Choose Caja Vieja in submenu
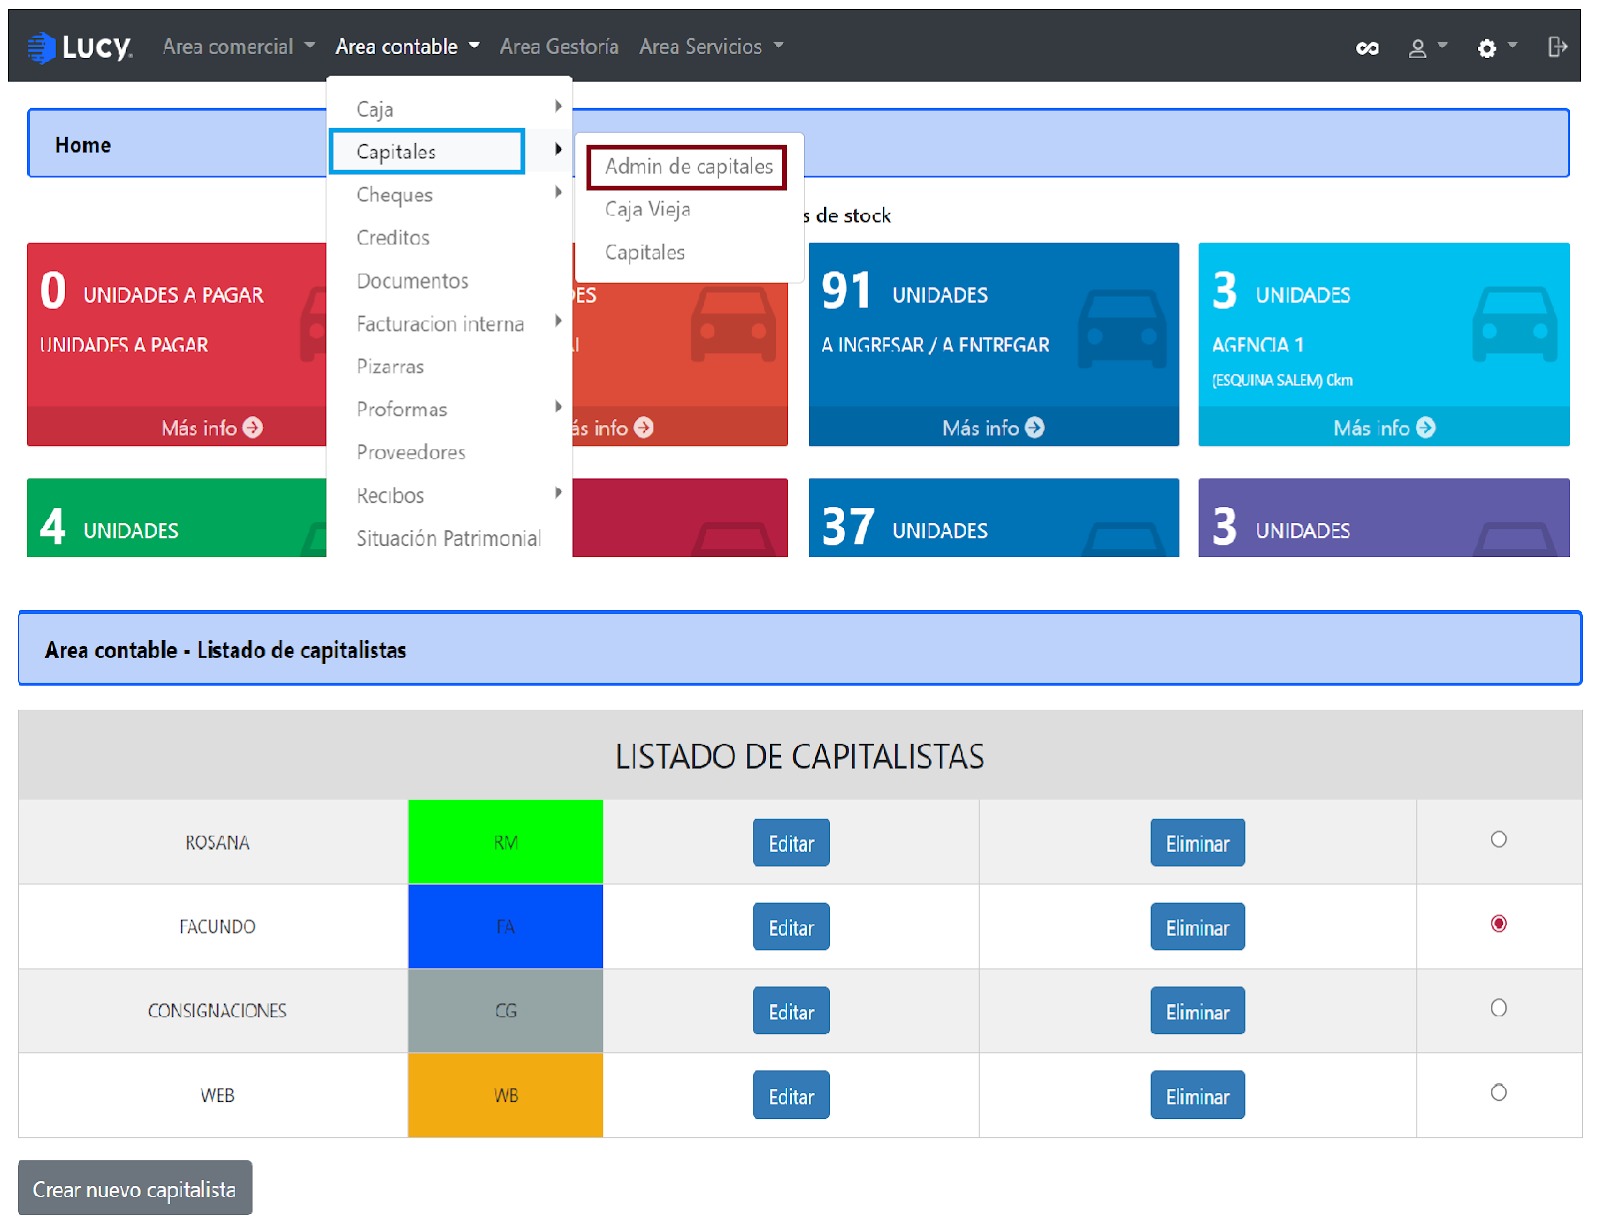Image resolution: width=1600 pixels, height=1219 pixels. (647, 209)
